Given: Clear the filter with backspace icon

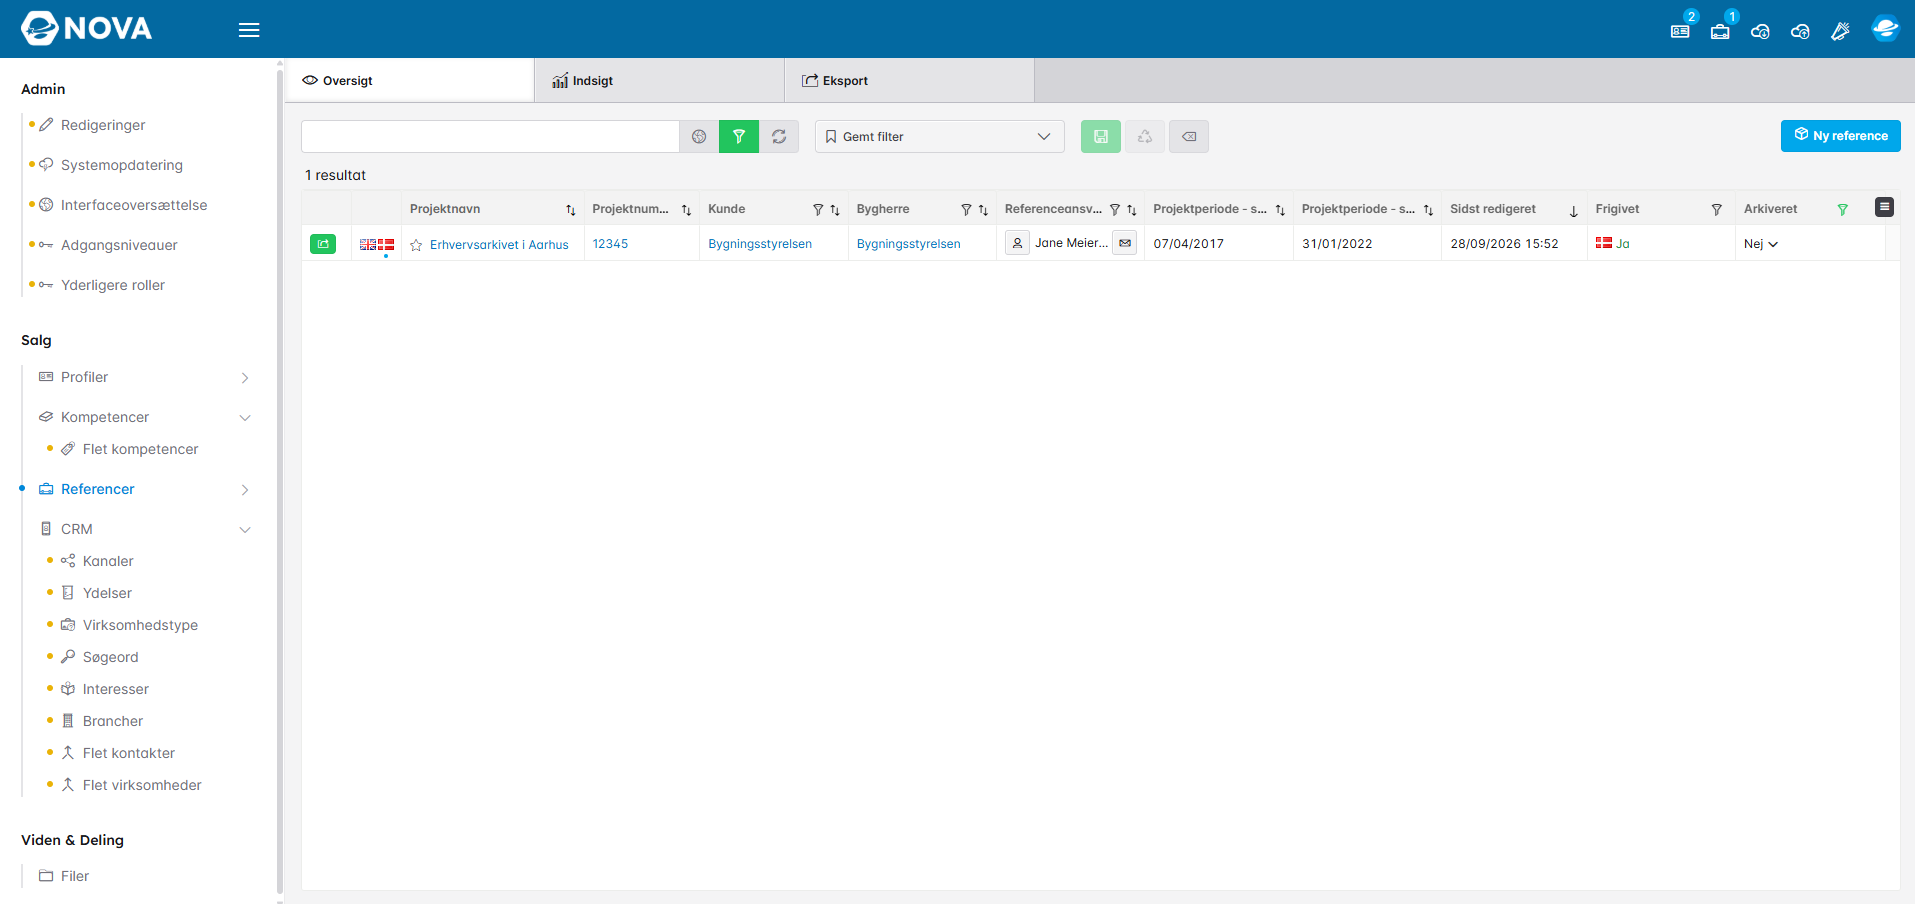Looking at the screenshot, I should [x=1189, y=136].
